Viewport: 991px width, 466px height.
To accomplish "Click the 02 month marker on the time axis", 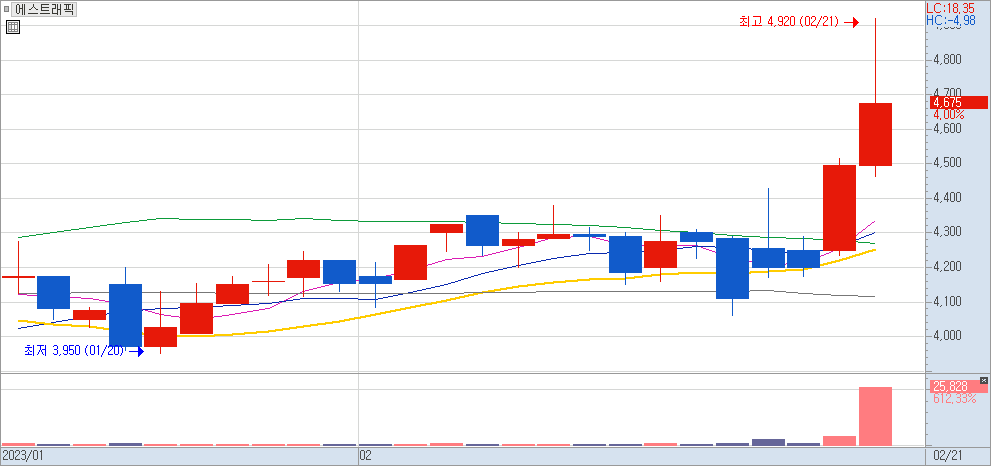I will coord(365,455).
